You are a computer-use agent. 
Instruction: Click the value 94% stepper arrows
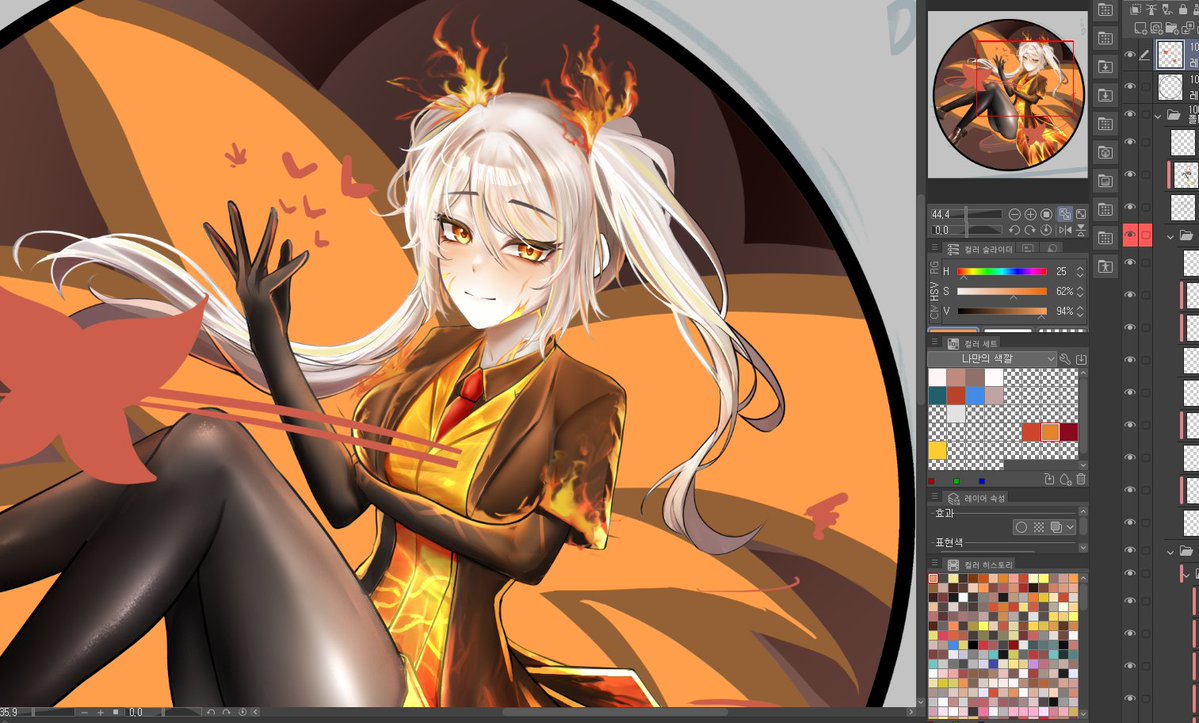coord(1080,311)
